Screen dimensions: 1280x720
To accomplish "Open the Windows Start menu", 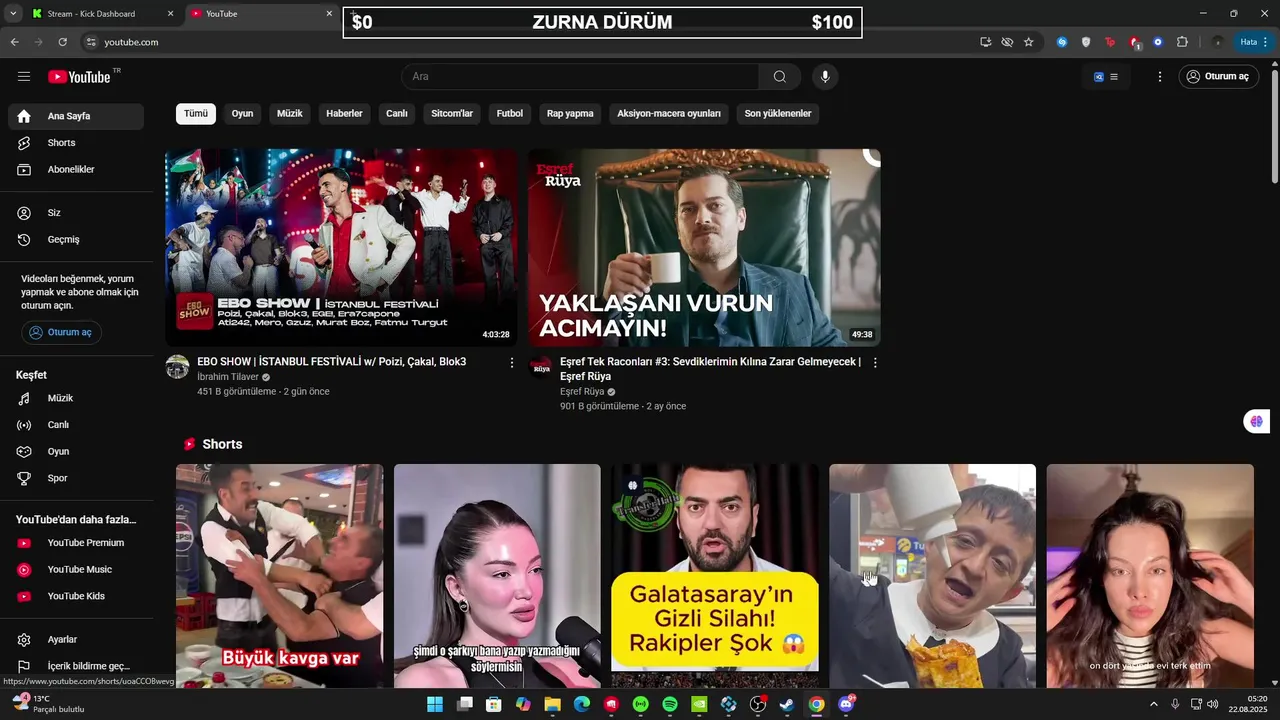I will click(435, 704).
